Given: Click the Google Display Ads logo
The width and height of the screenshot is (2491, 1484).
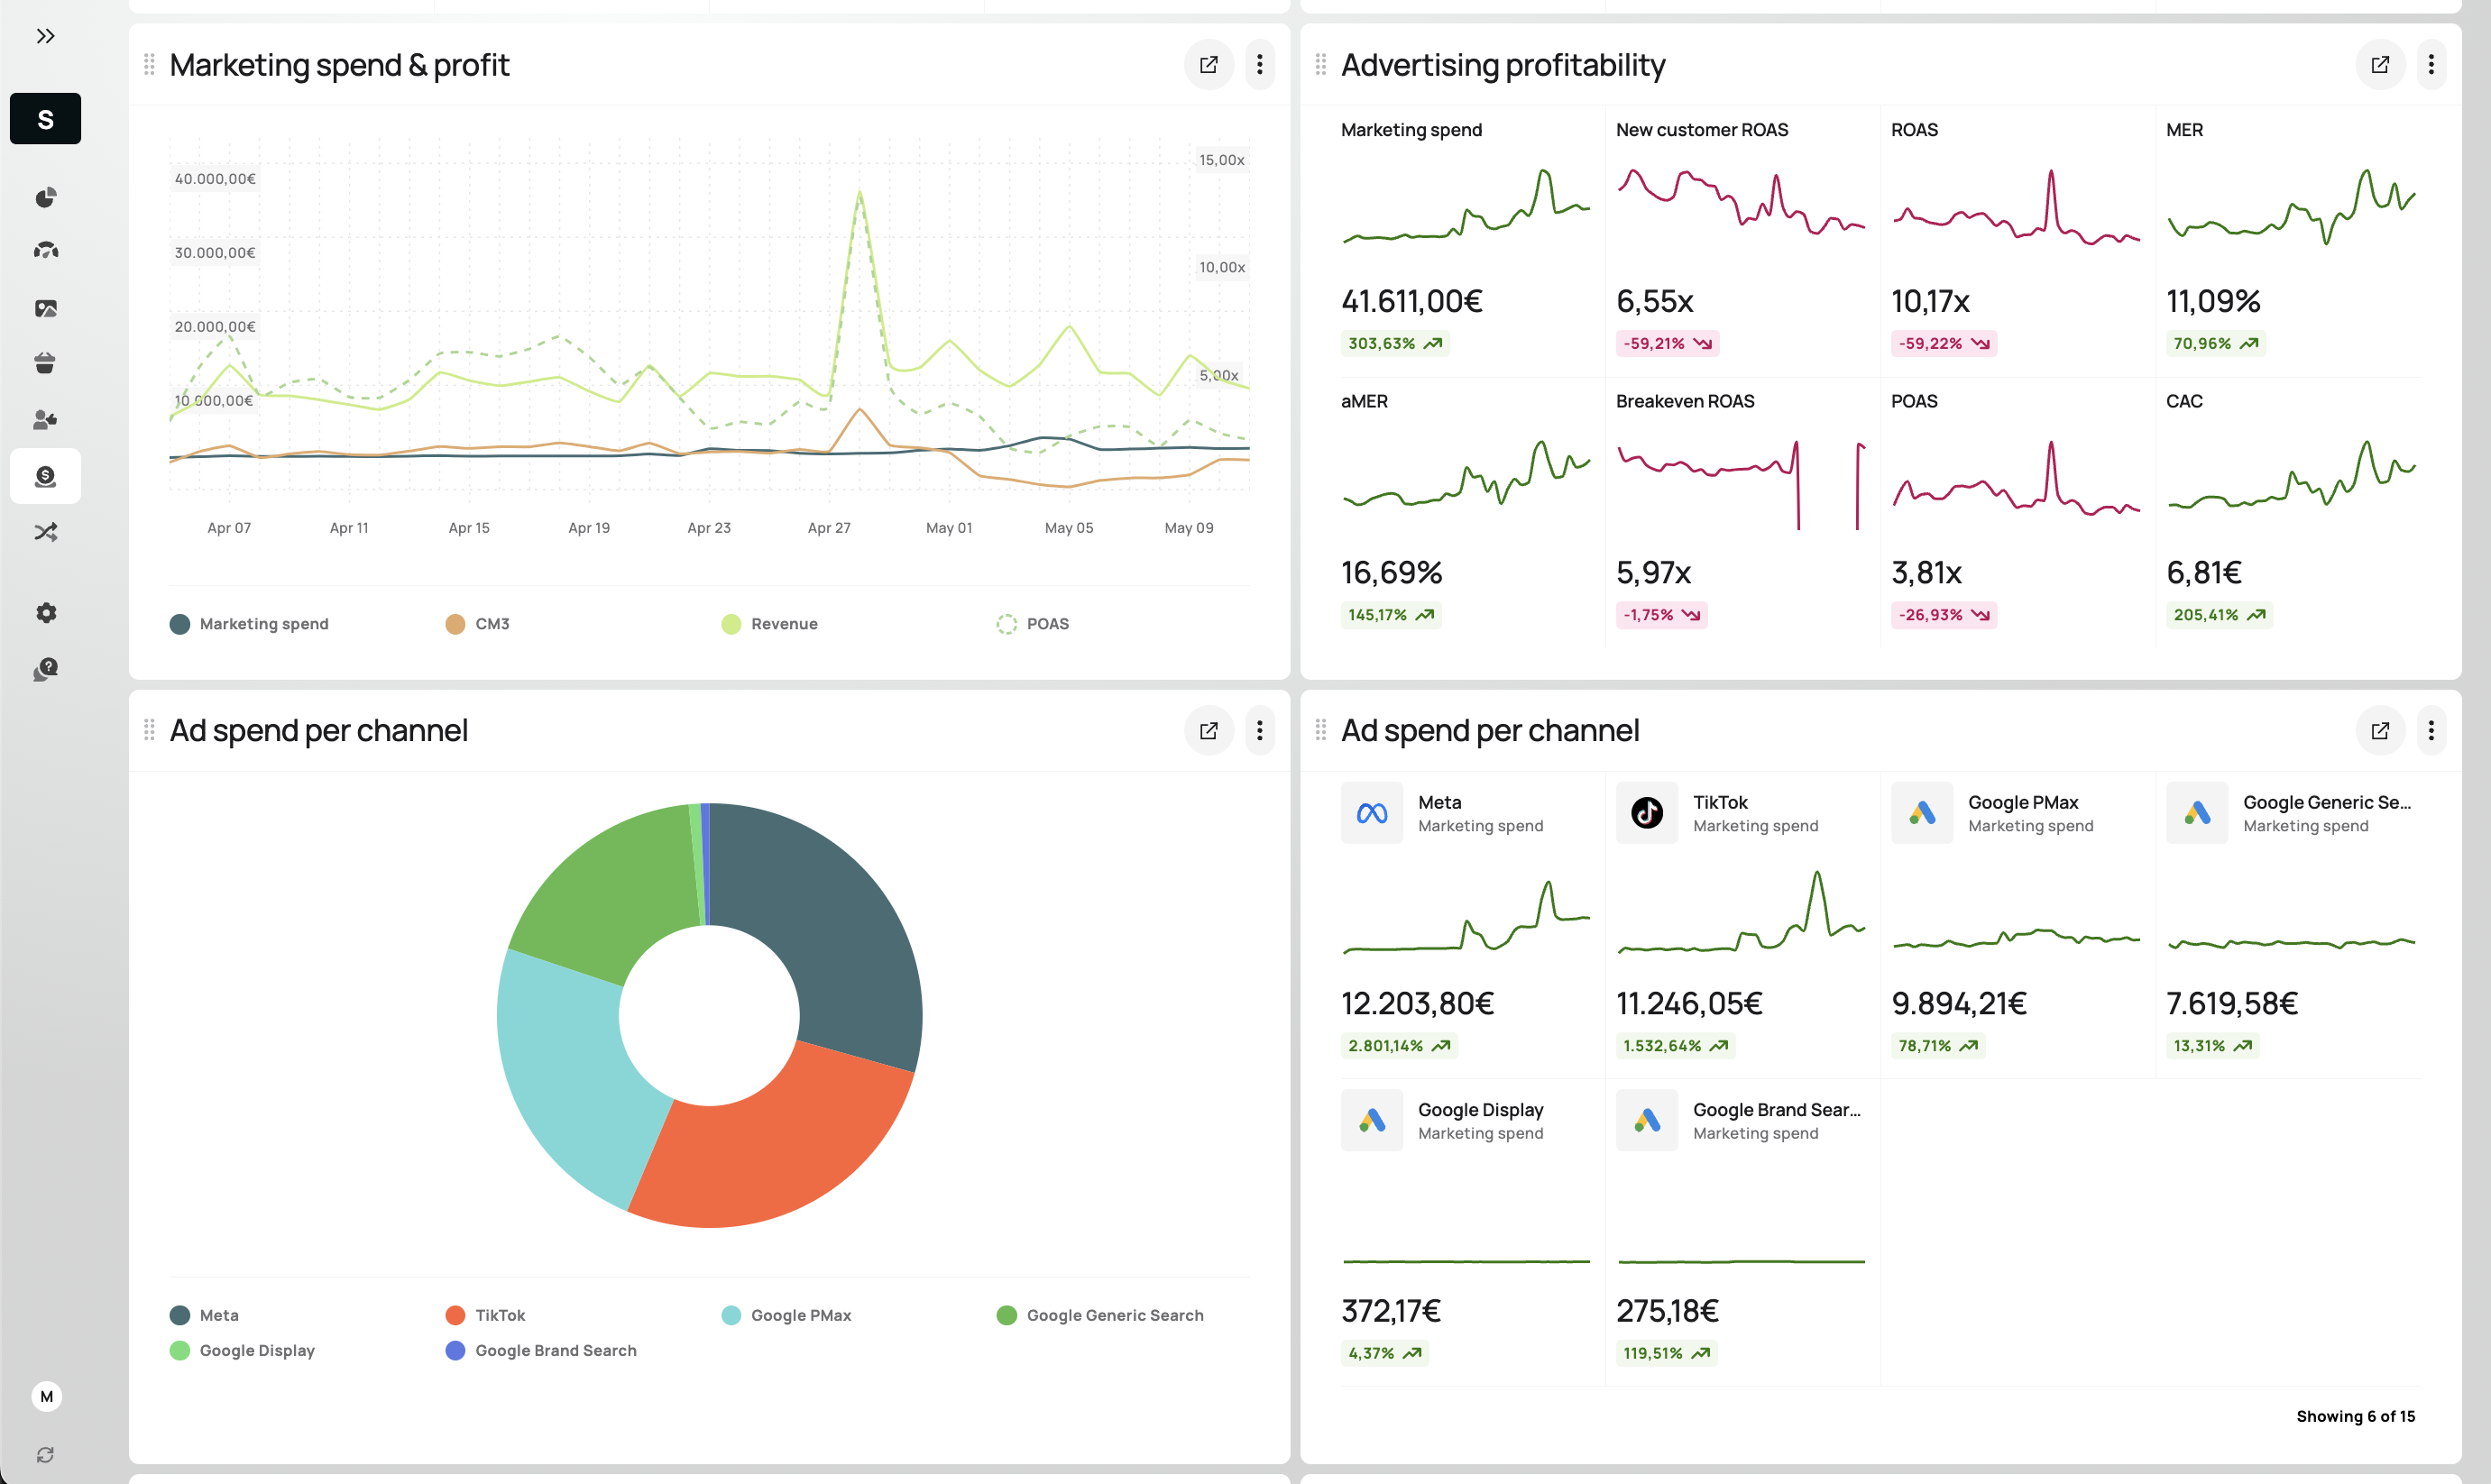Looking at the screenshot, I should [1371, 1120].
